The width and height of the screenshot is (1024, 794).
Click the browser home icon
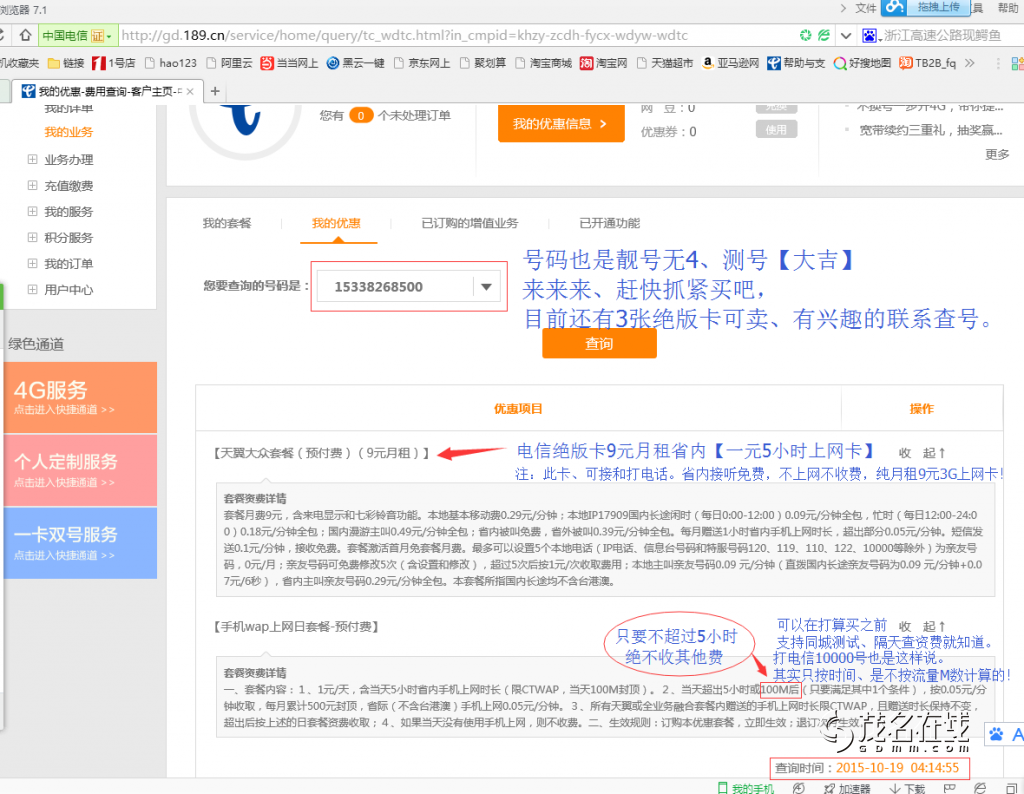point(25,35)
